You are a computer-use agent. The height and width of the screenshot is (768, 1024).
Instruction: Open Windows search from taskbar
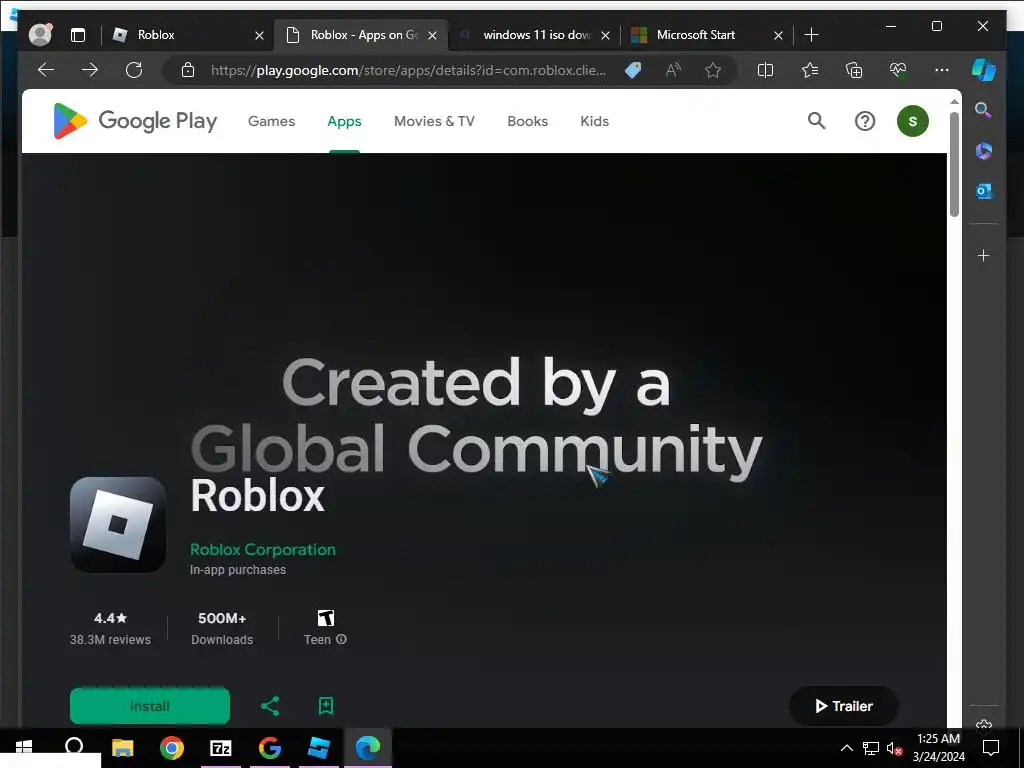tap(74, 746)
